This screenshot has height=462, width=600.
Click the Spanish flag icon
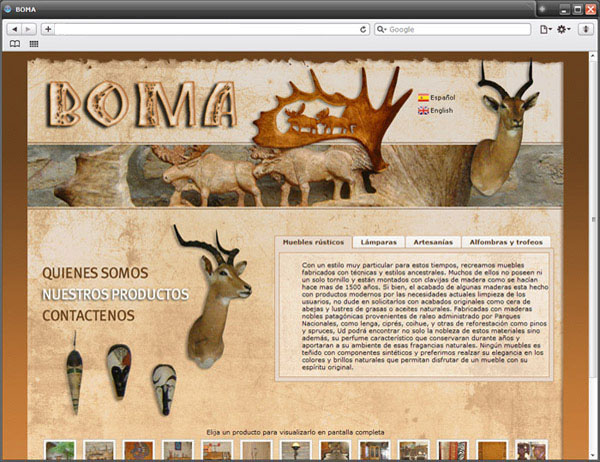click(424, 97)
